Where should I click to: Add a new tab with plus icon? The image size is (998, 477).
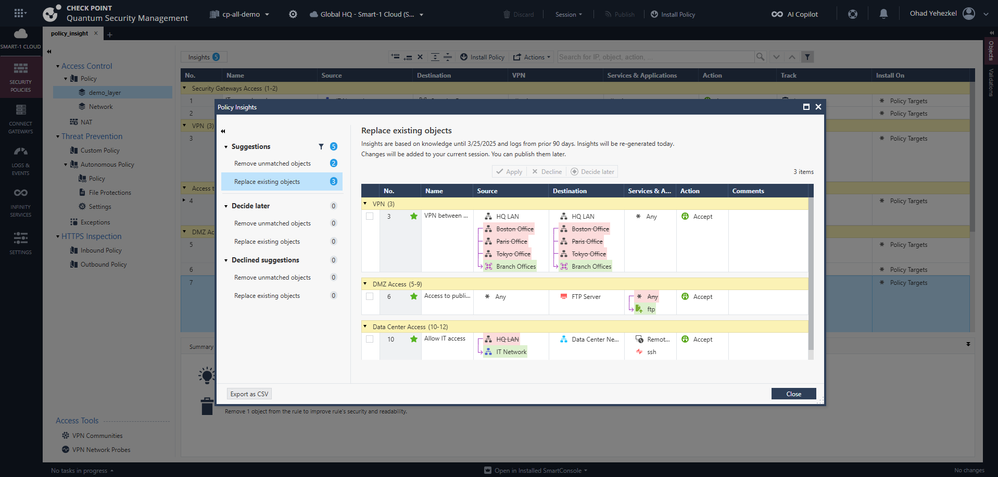(x=109, y=34)
